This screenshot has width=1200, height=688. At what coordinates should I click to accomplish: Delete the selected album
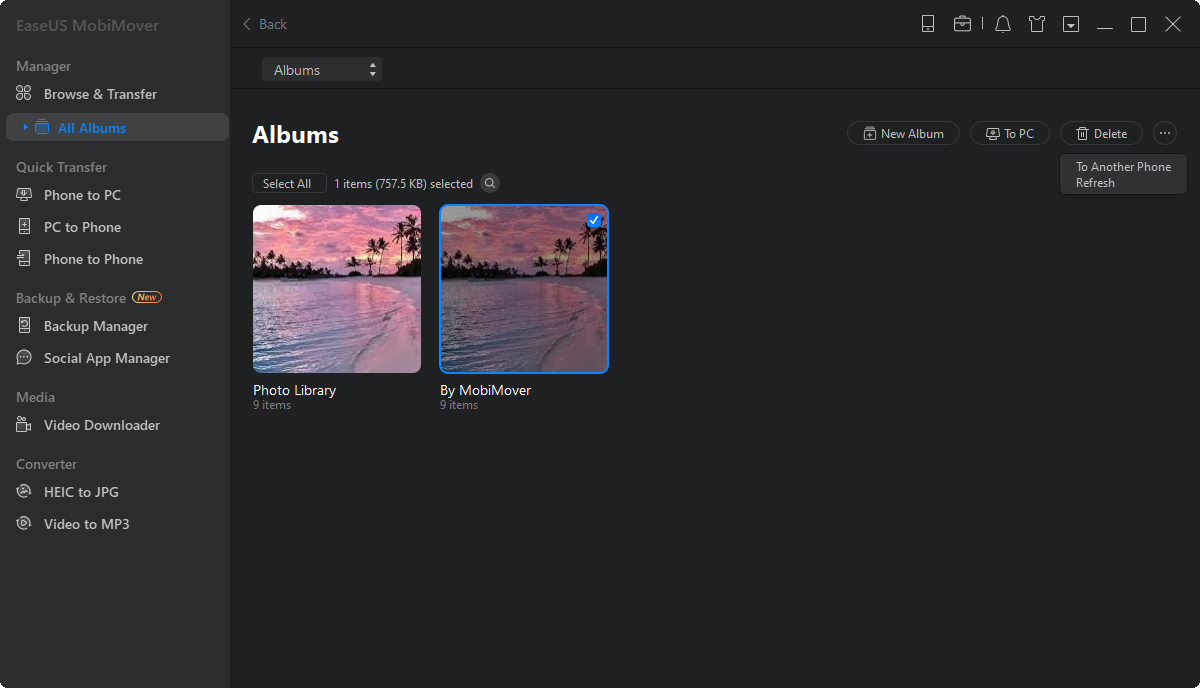(1101, 133)
